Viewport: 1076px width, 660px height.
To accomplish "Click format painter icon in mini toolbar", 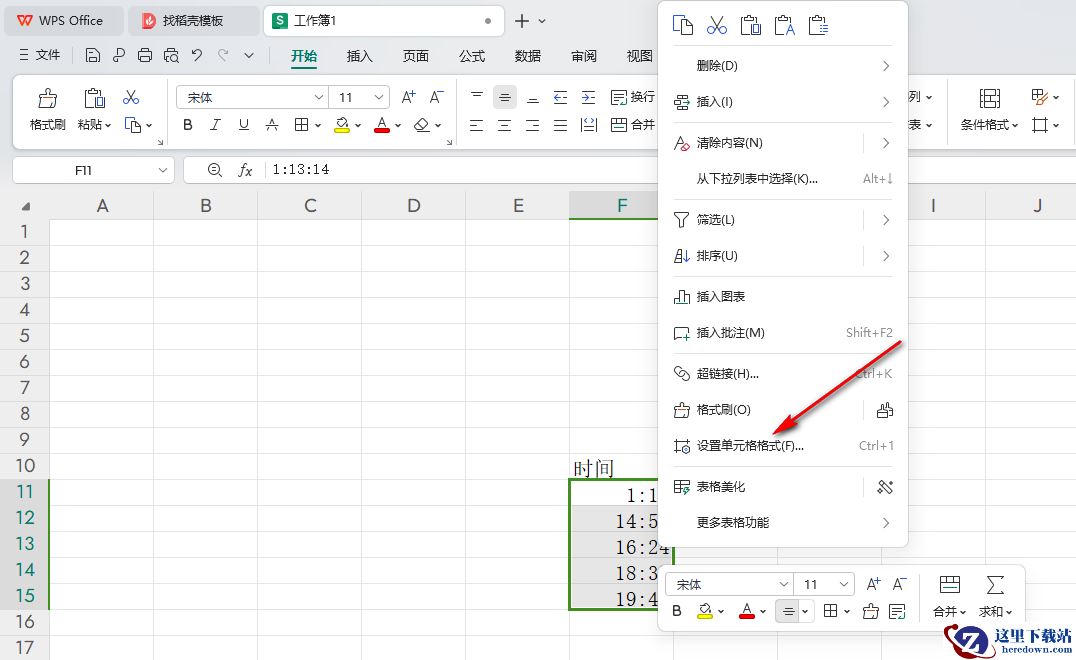I will pos(871,611).
